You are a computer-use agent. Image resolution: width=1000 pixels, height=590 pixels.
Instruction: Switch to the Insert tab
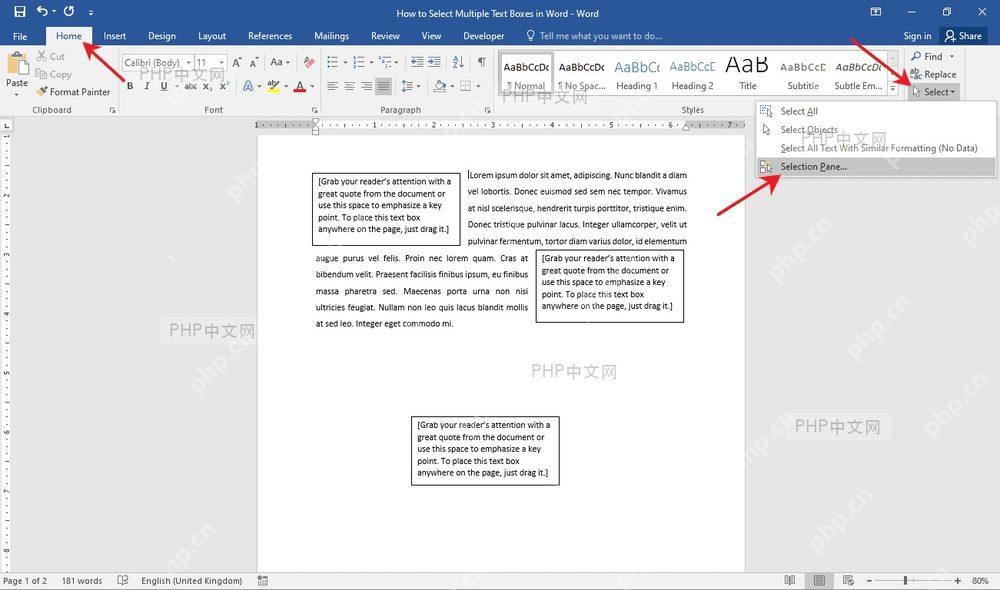tap(115, 36)
